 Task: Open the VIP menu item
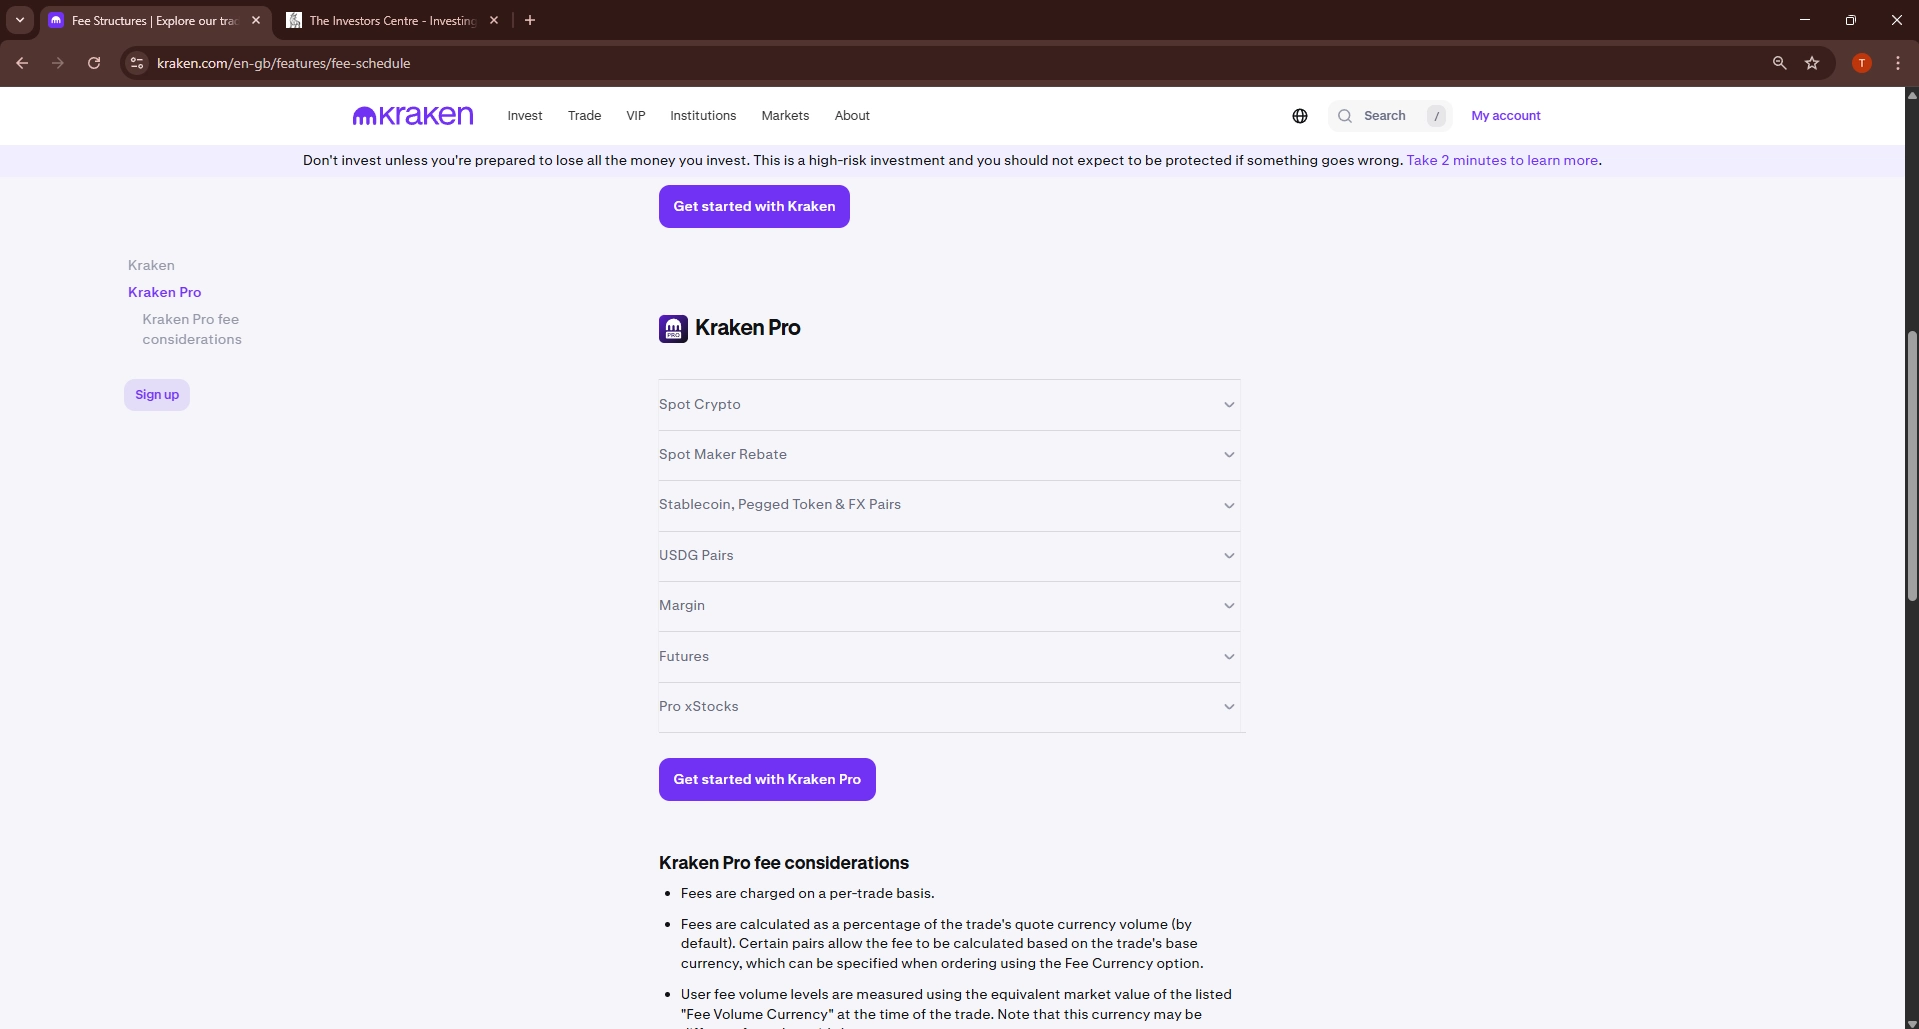(636, 116)
